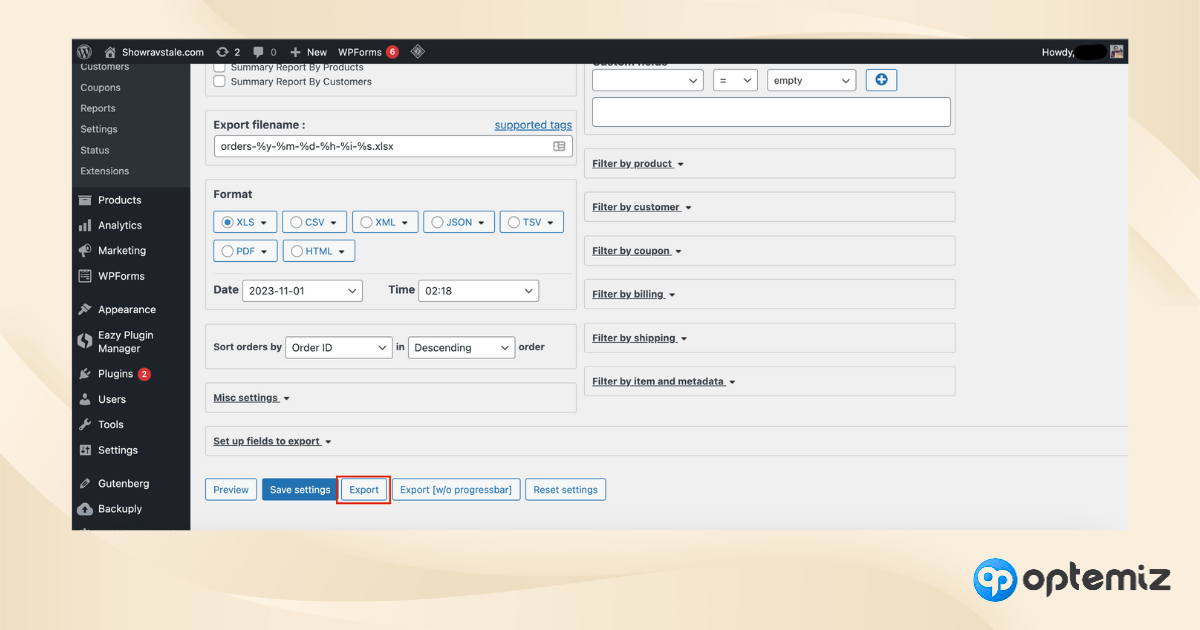Viewport: 1200px width, 630px height.
Task: Click the Export filename text field
Action: (x=380, y=146)
